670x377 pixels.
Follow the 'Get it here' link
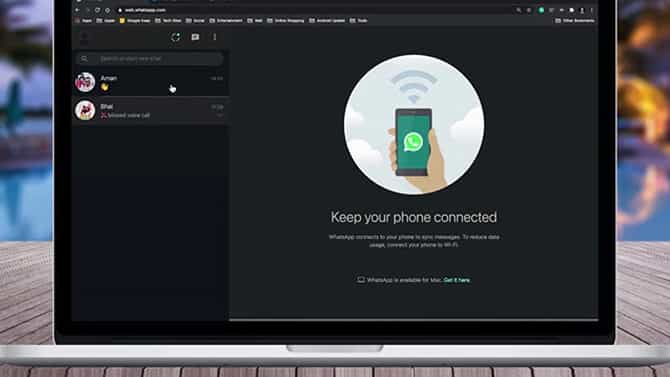[457, 280]
